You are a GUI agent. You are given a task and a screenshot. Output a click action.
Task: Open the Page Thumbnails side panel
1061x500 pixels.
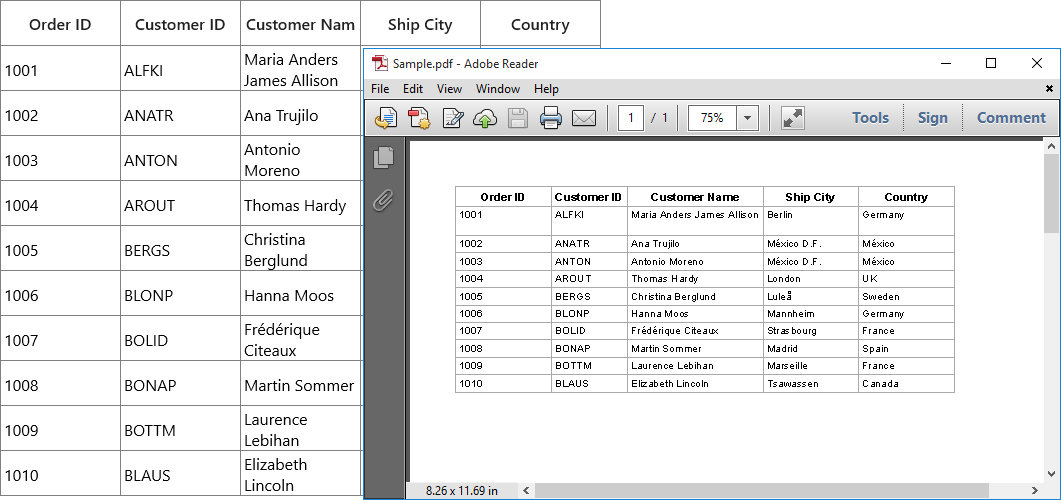click(x=383, y=158)
